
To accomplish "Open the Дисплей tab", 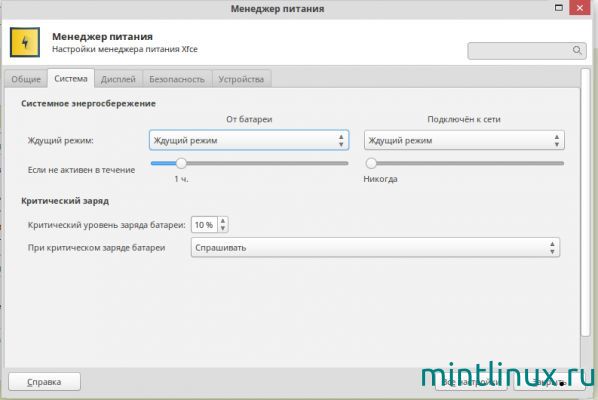I will (x=118, y=79).
